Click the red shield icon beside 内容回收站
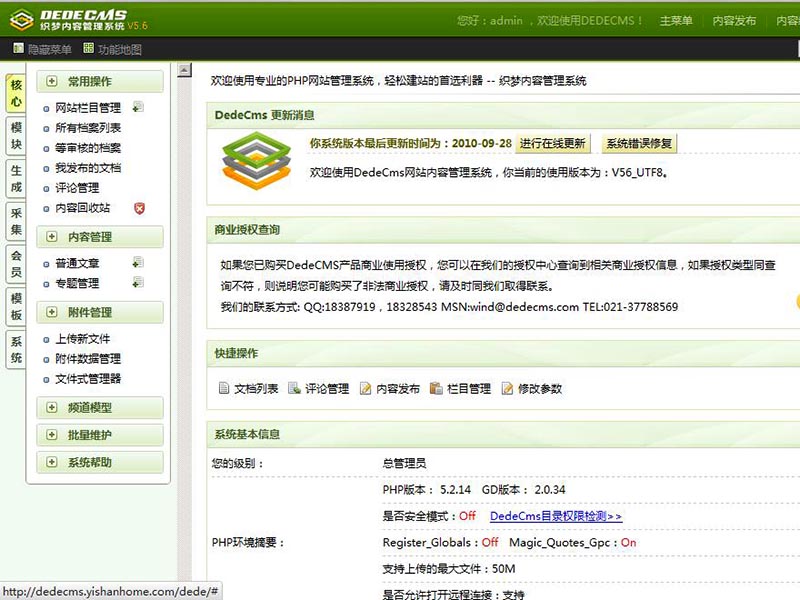 (139, 208)
